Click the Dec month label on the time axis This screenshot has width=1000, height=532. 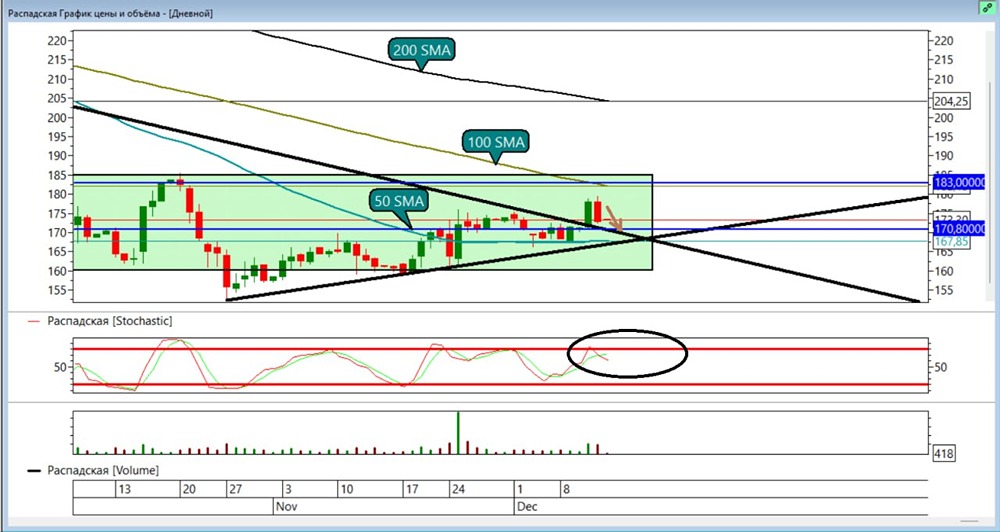pyautogui.click(x=527, y=506)
